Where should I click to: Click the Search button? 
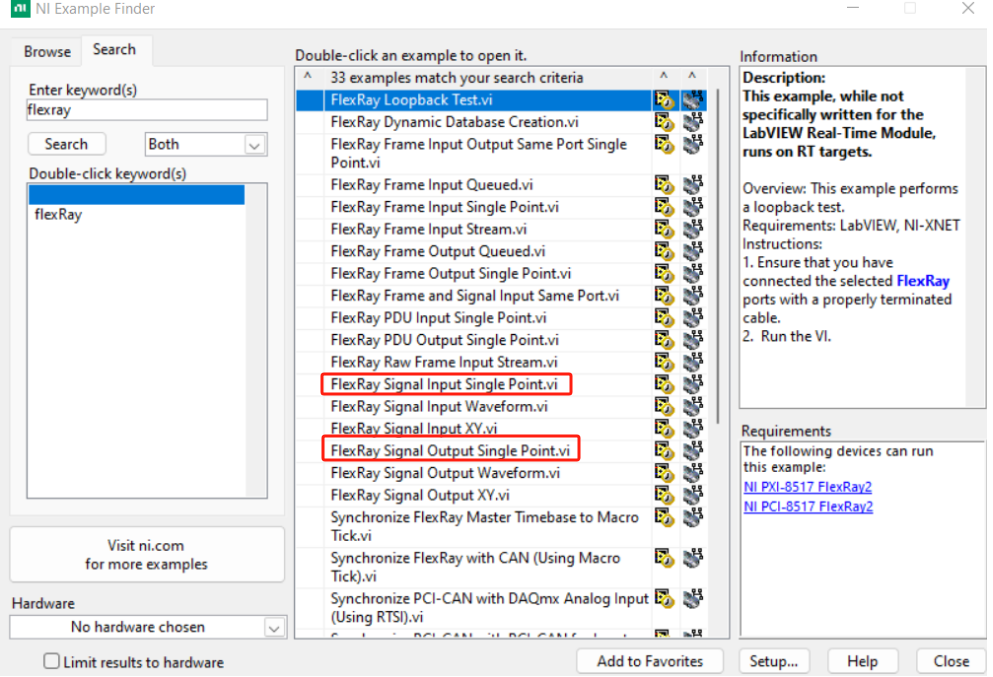click(x=66, y=144)
